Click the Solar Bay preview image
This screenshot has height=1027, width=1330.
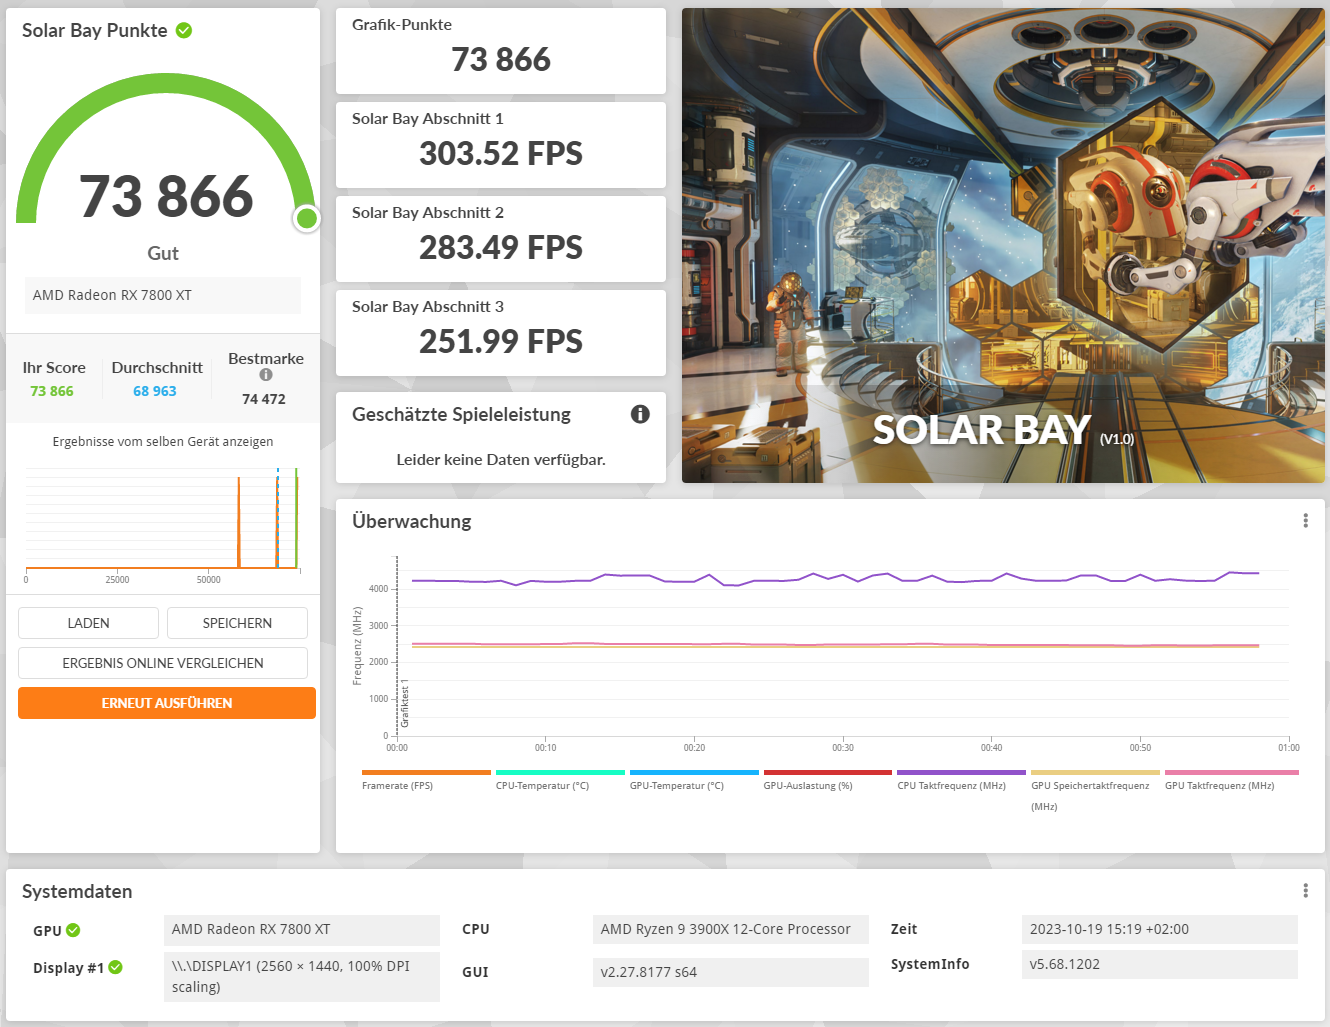coord(1003,245)
